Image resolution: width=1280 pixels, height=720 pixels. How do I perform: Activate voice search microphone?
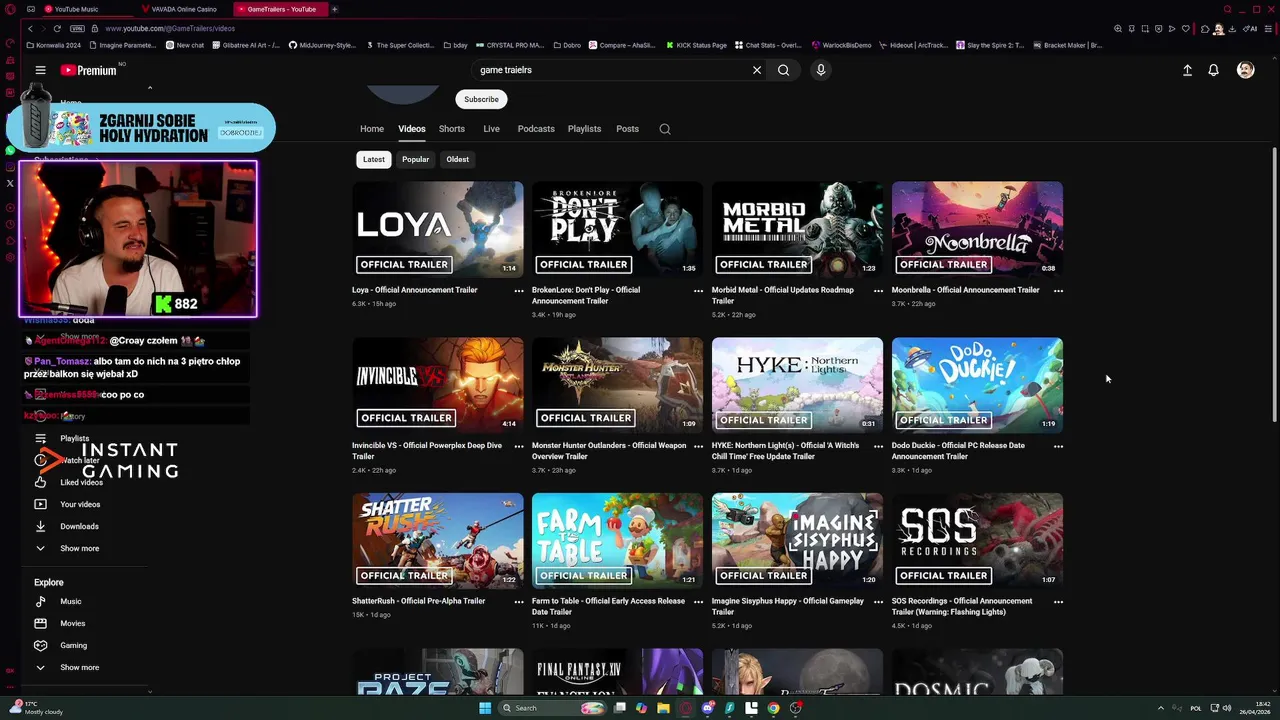pyautogui.click(x=820, y=70)
